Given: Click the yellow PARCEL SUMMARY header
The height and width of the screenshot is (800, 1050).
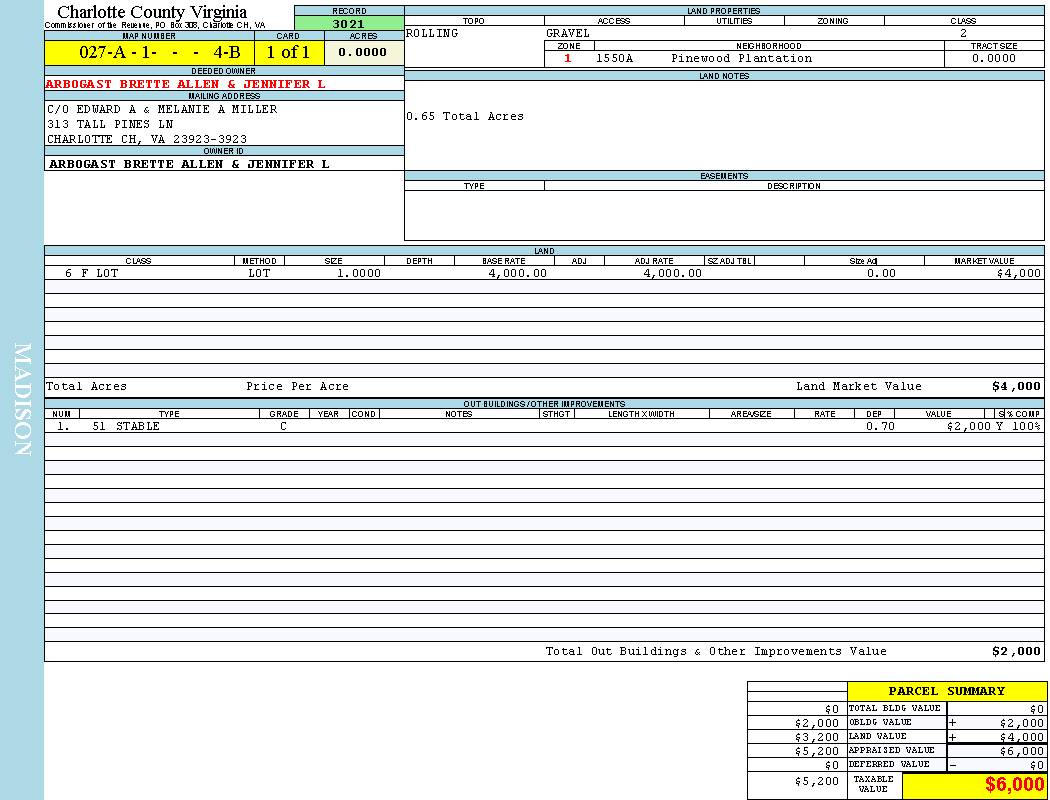Looking at the screenshot, I should pyautogui.click(x=946, y=691).
